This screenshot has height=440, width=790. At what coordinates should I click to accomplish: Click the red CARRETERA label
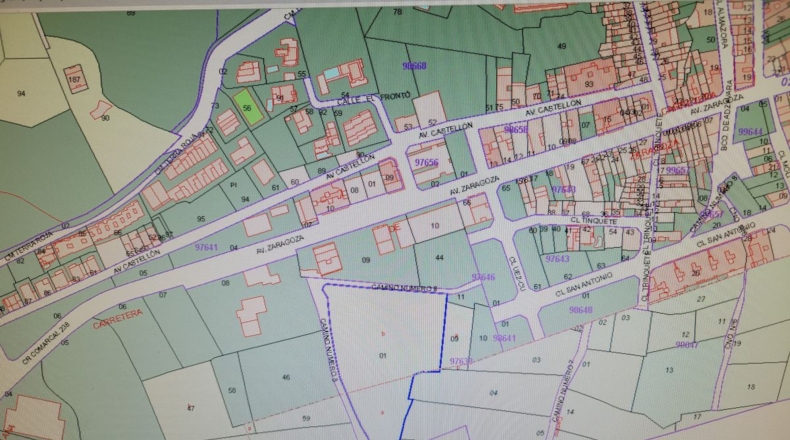[118, 319]
